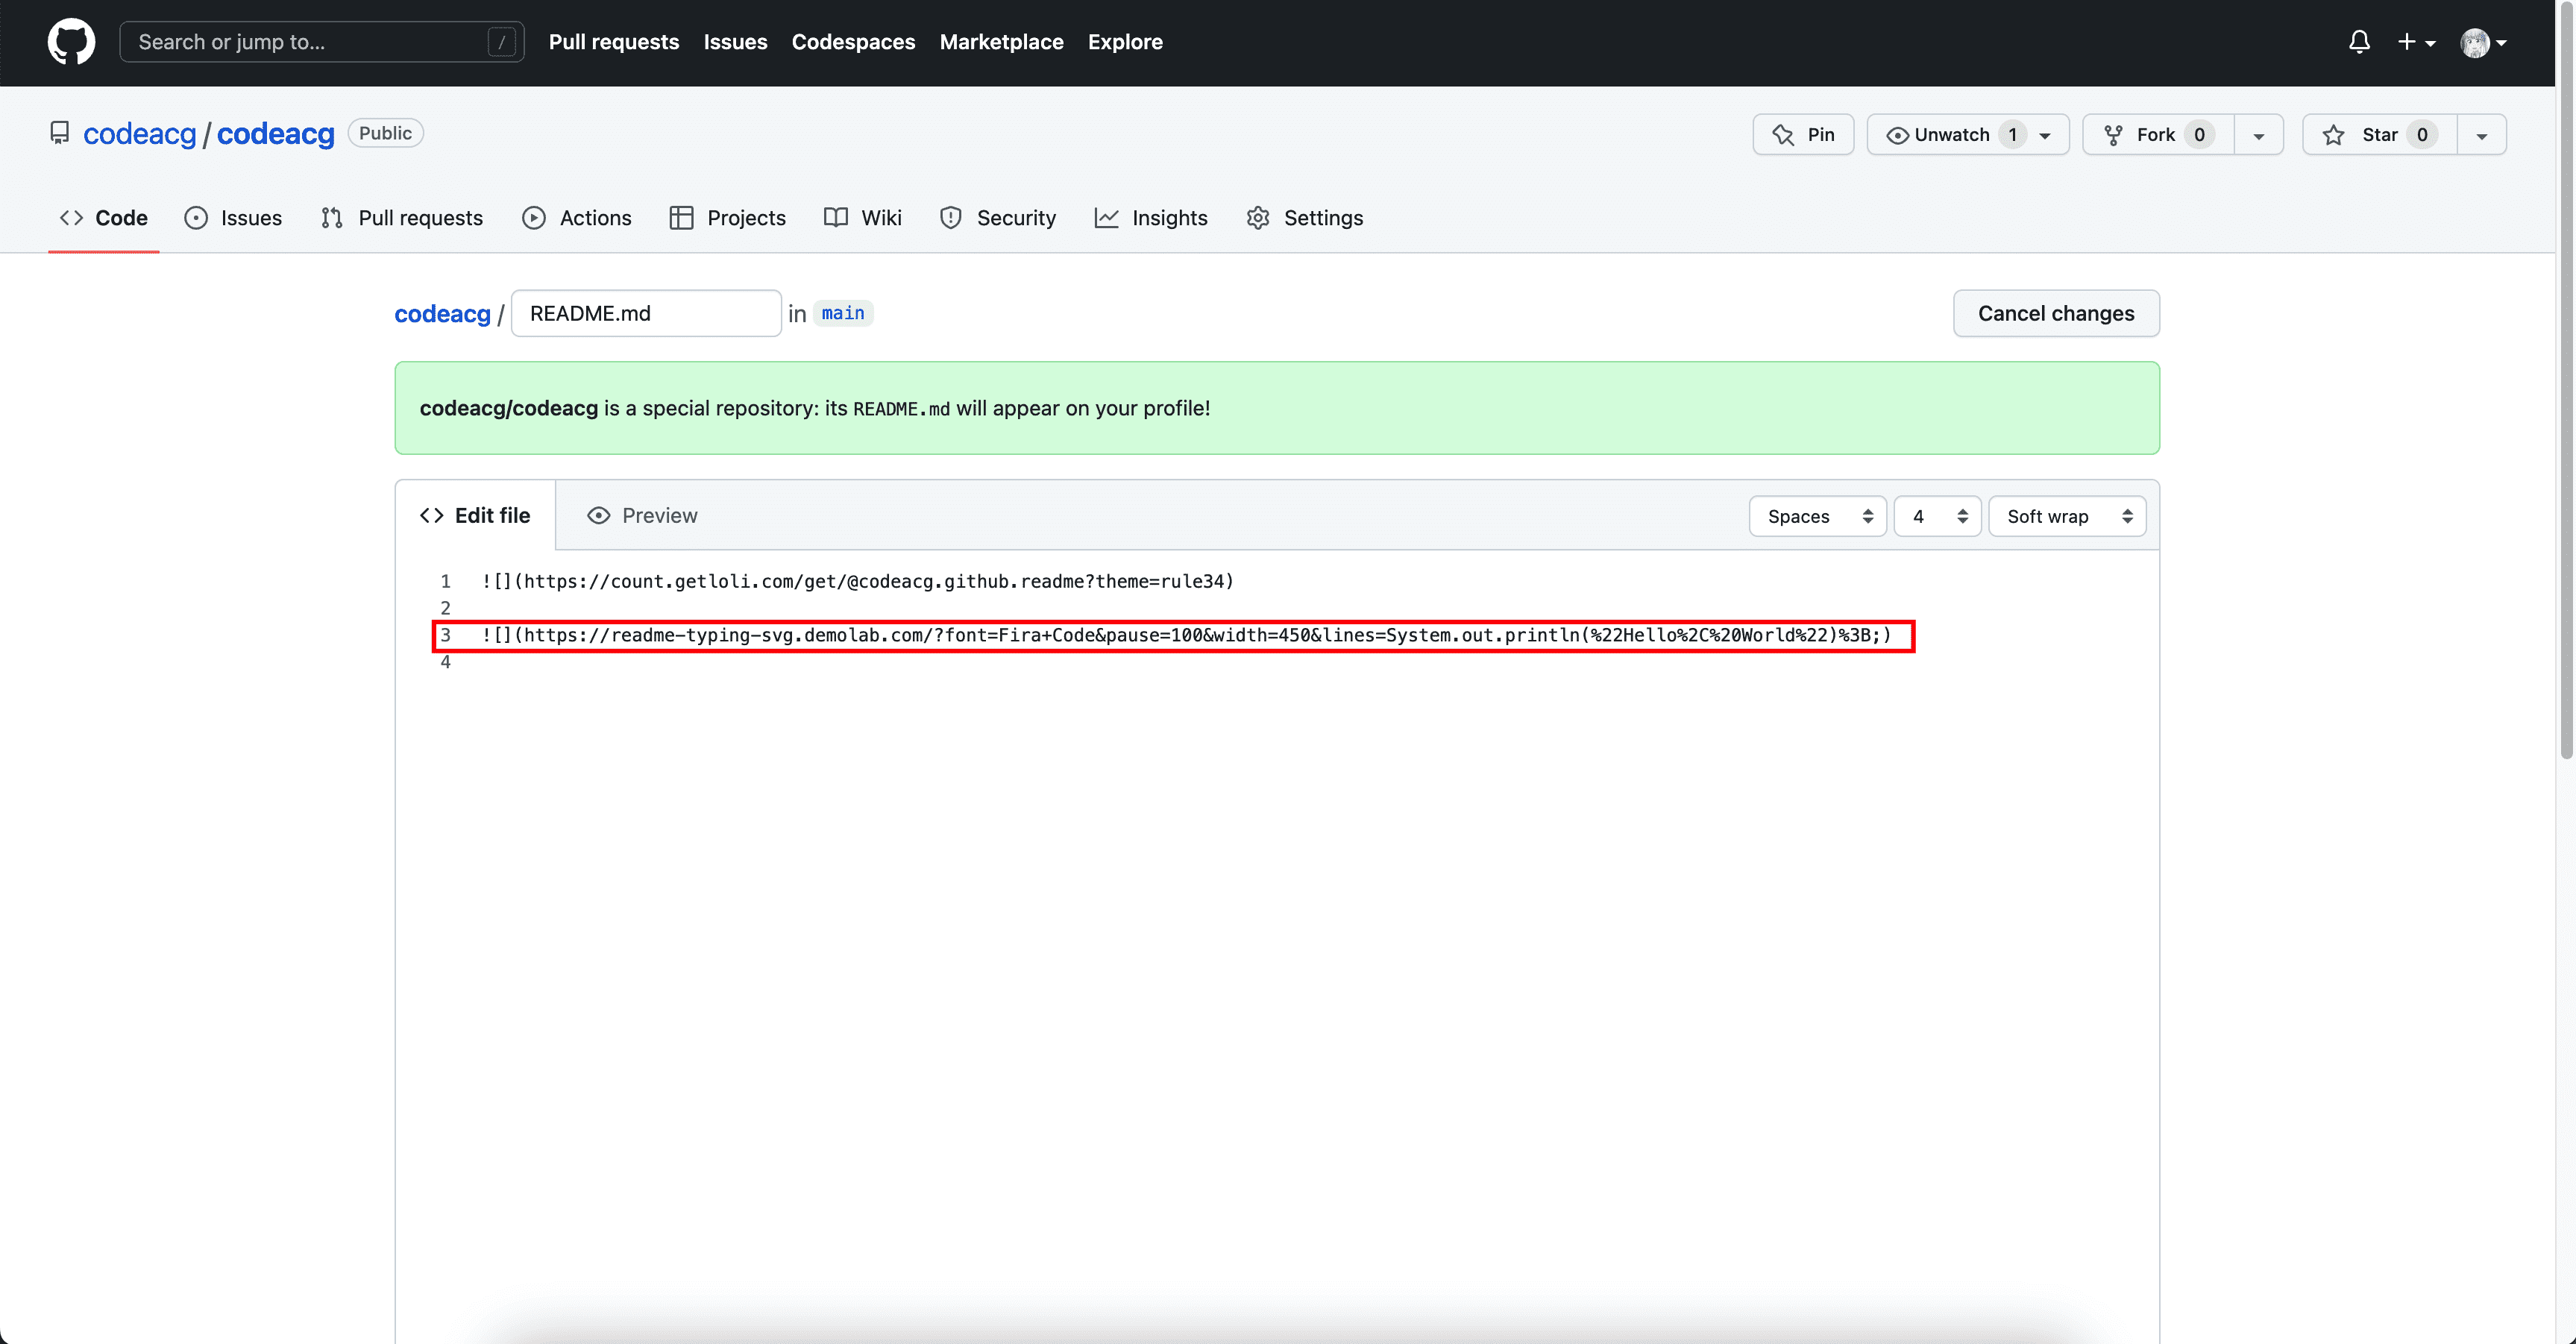Open the main branch link
Image resolution: width=2576 pixels, height=1344 pixels.
coord(842,313)
